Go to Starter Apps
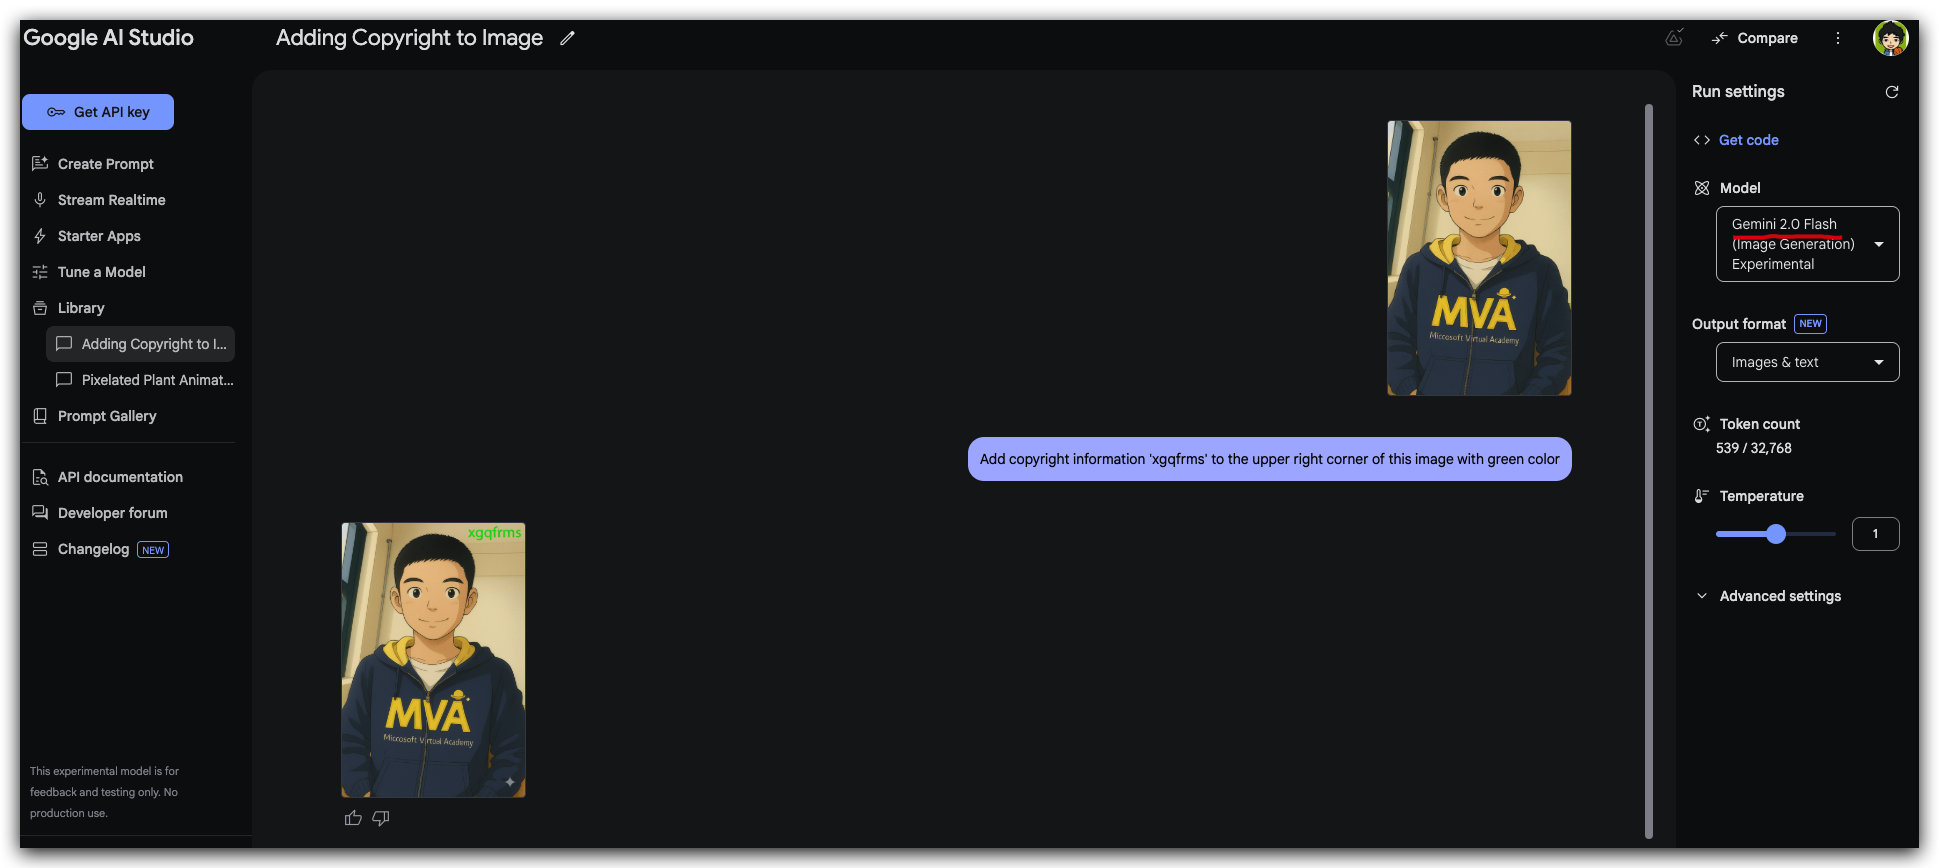Viewport: 1939px width, 868px height. (99, 236)
